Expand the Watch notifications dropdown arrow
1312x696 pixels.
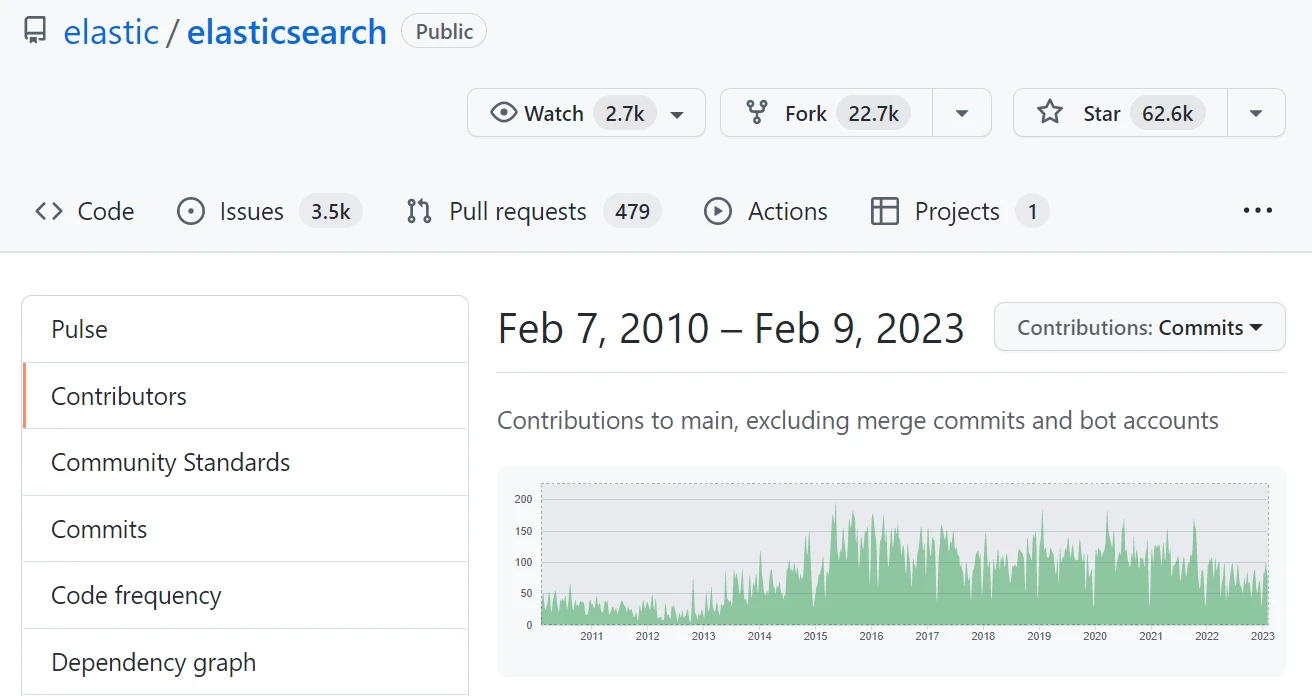(677, 114)
